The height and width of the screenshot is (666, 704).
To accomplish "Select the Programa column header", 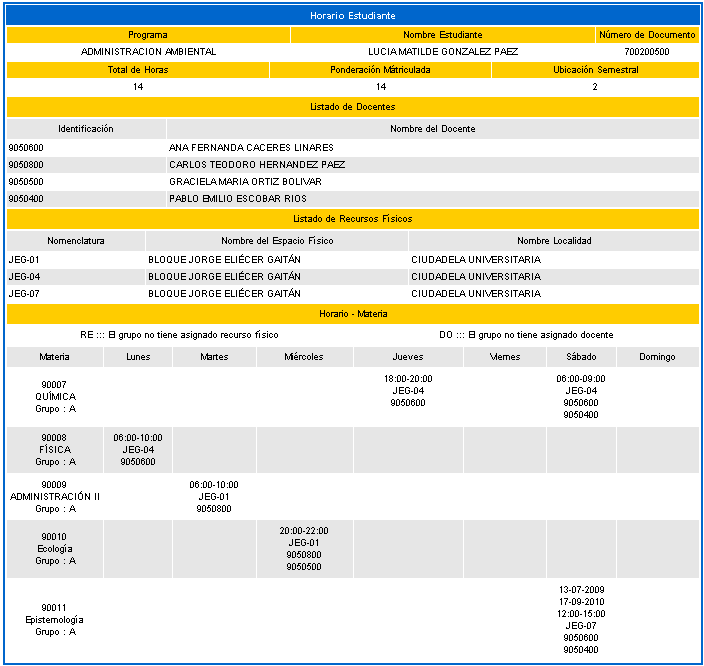I will 148,35.
